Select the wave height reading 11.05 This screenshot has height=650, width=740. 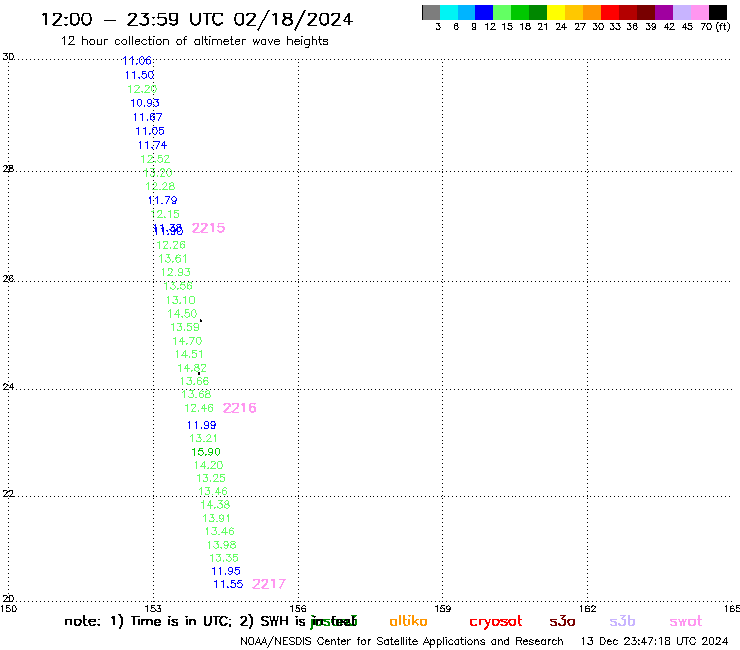(150, 131)
